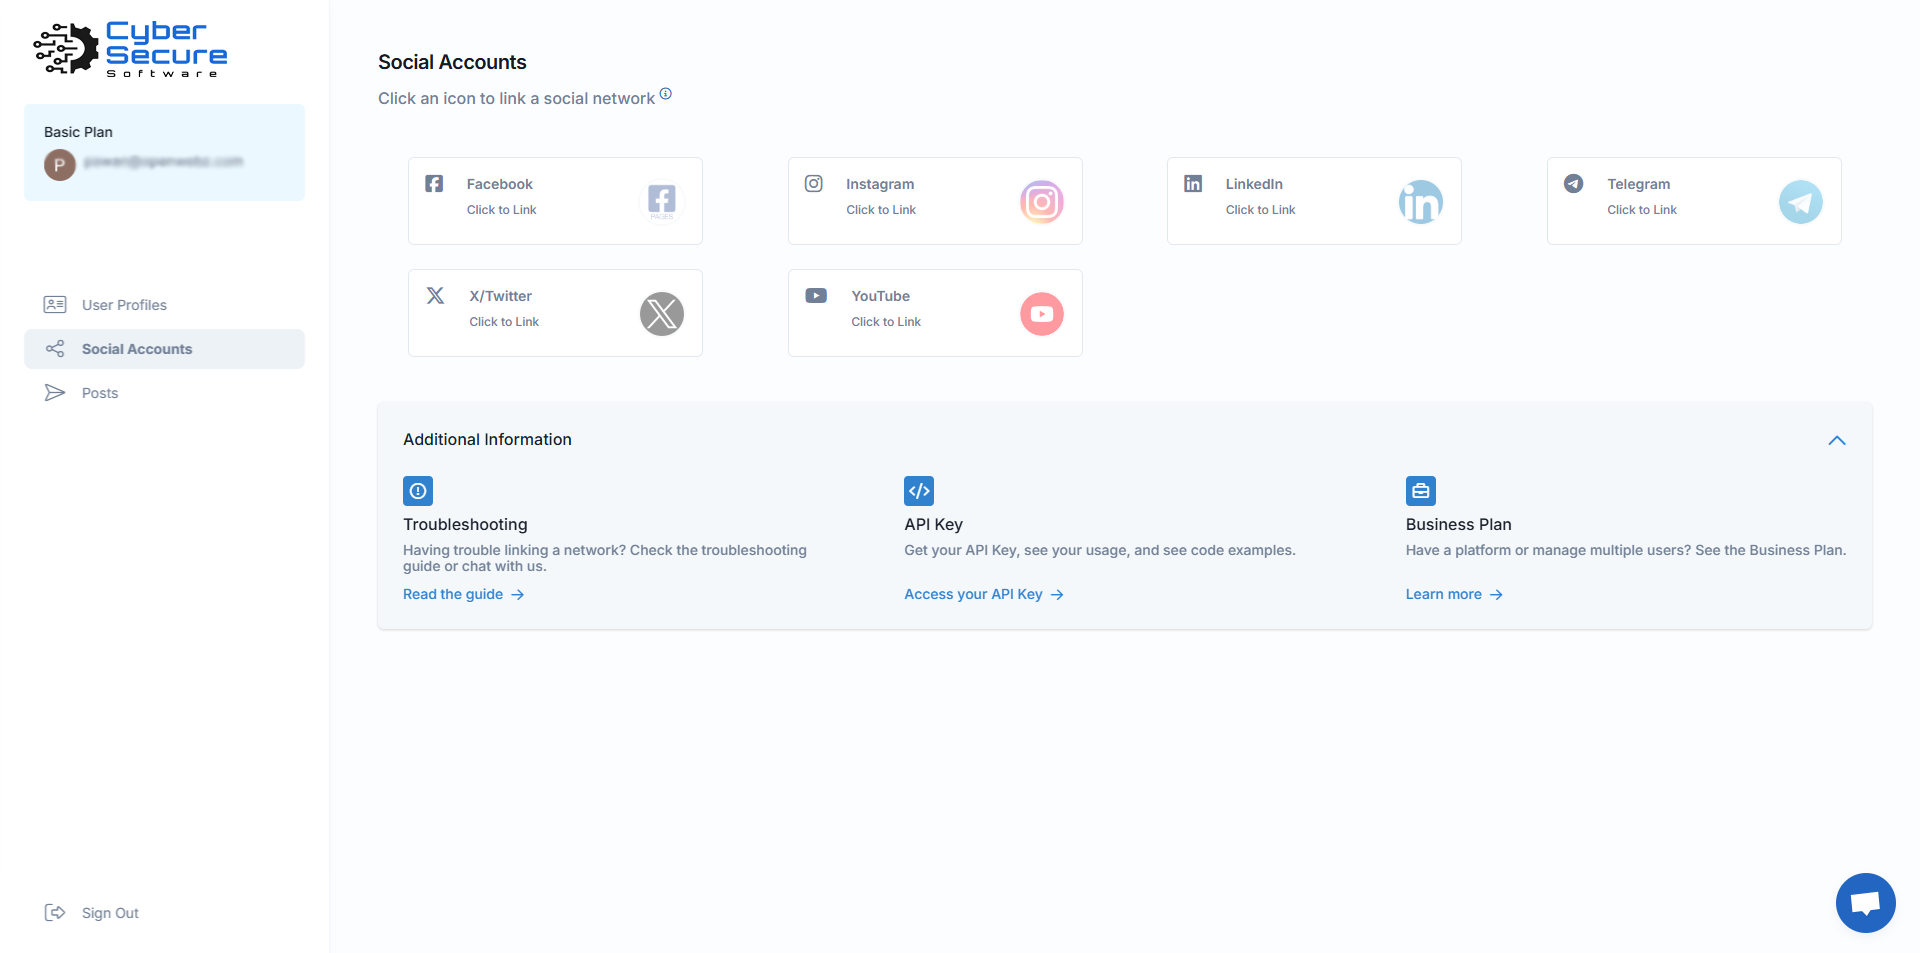Screen dimensions: 1920x953
Task: Click the small LinkedIn square icon
Action: (1193, 184)
